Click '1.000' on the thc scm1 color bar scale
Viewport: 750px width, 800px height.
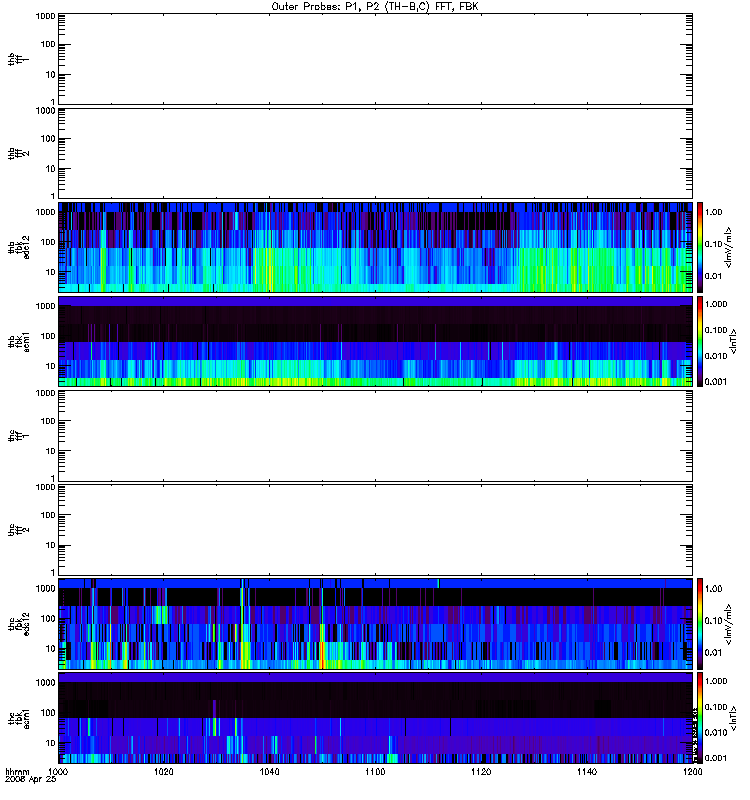point(716,681)
